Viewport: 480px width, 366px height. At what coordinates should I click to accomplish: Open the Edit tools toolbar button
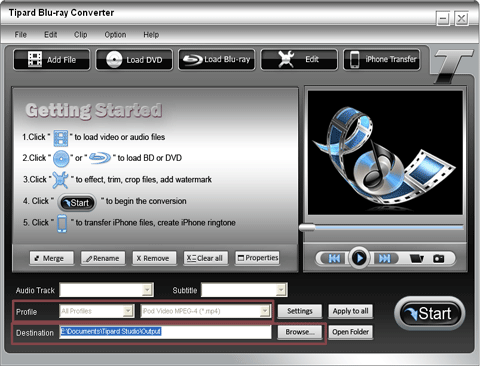click(x=299, y=60)
